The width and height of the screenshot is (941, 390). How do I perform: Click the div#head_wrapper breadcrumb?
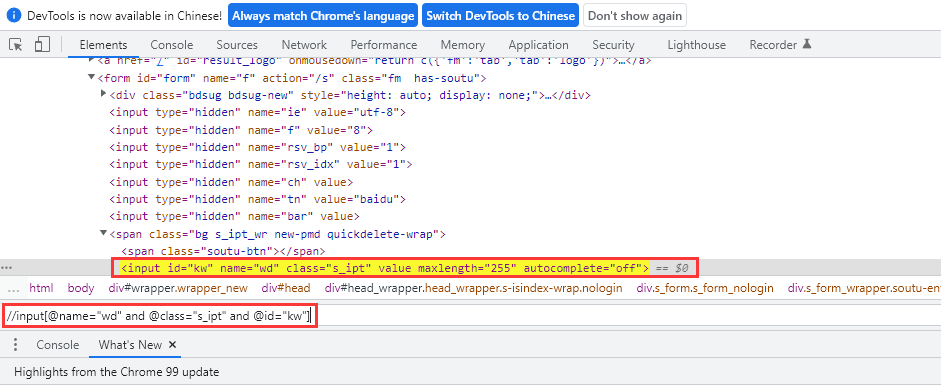click(x=474, y=289)
